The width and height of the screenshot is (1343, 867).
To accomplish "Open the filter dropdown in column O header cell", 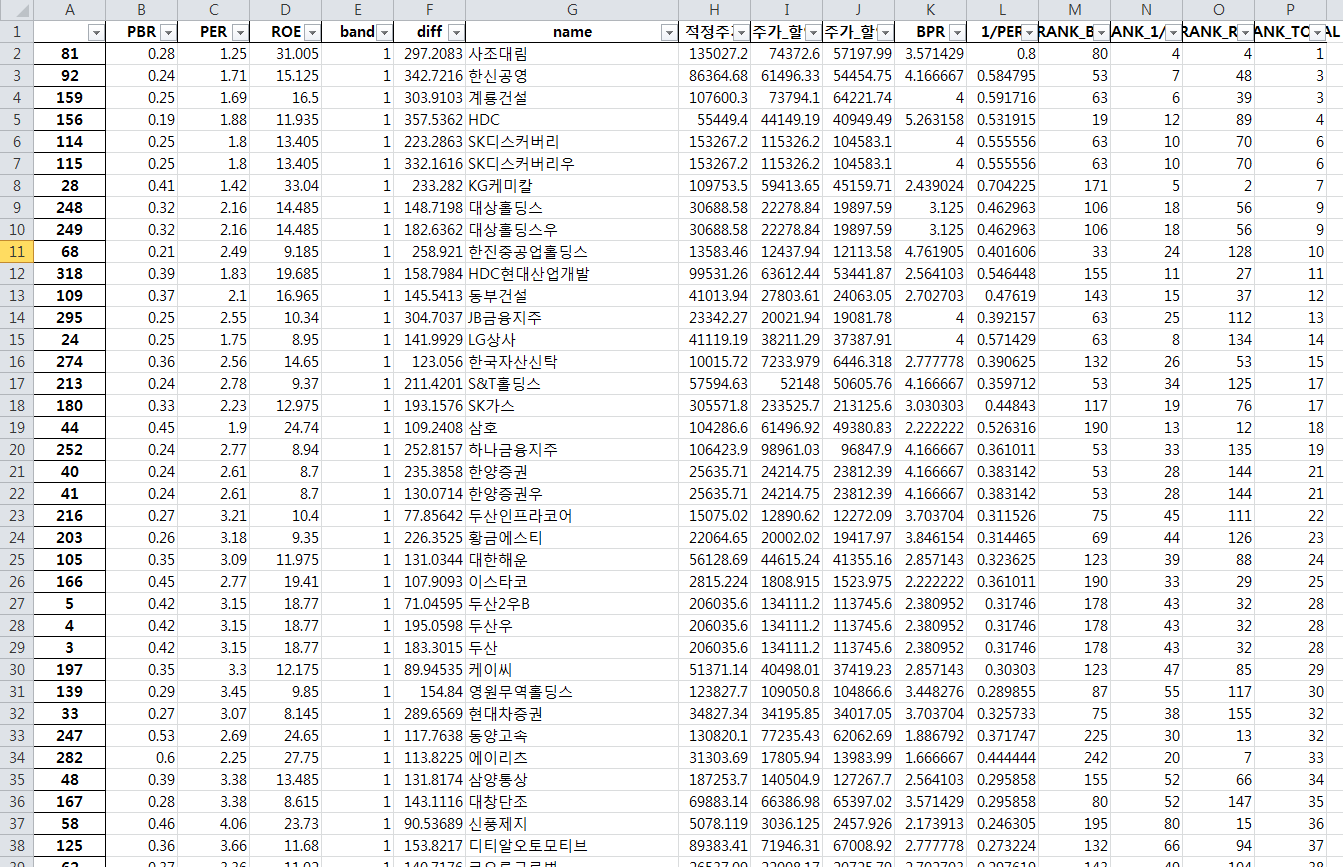I will [x=1245, y=32].
